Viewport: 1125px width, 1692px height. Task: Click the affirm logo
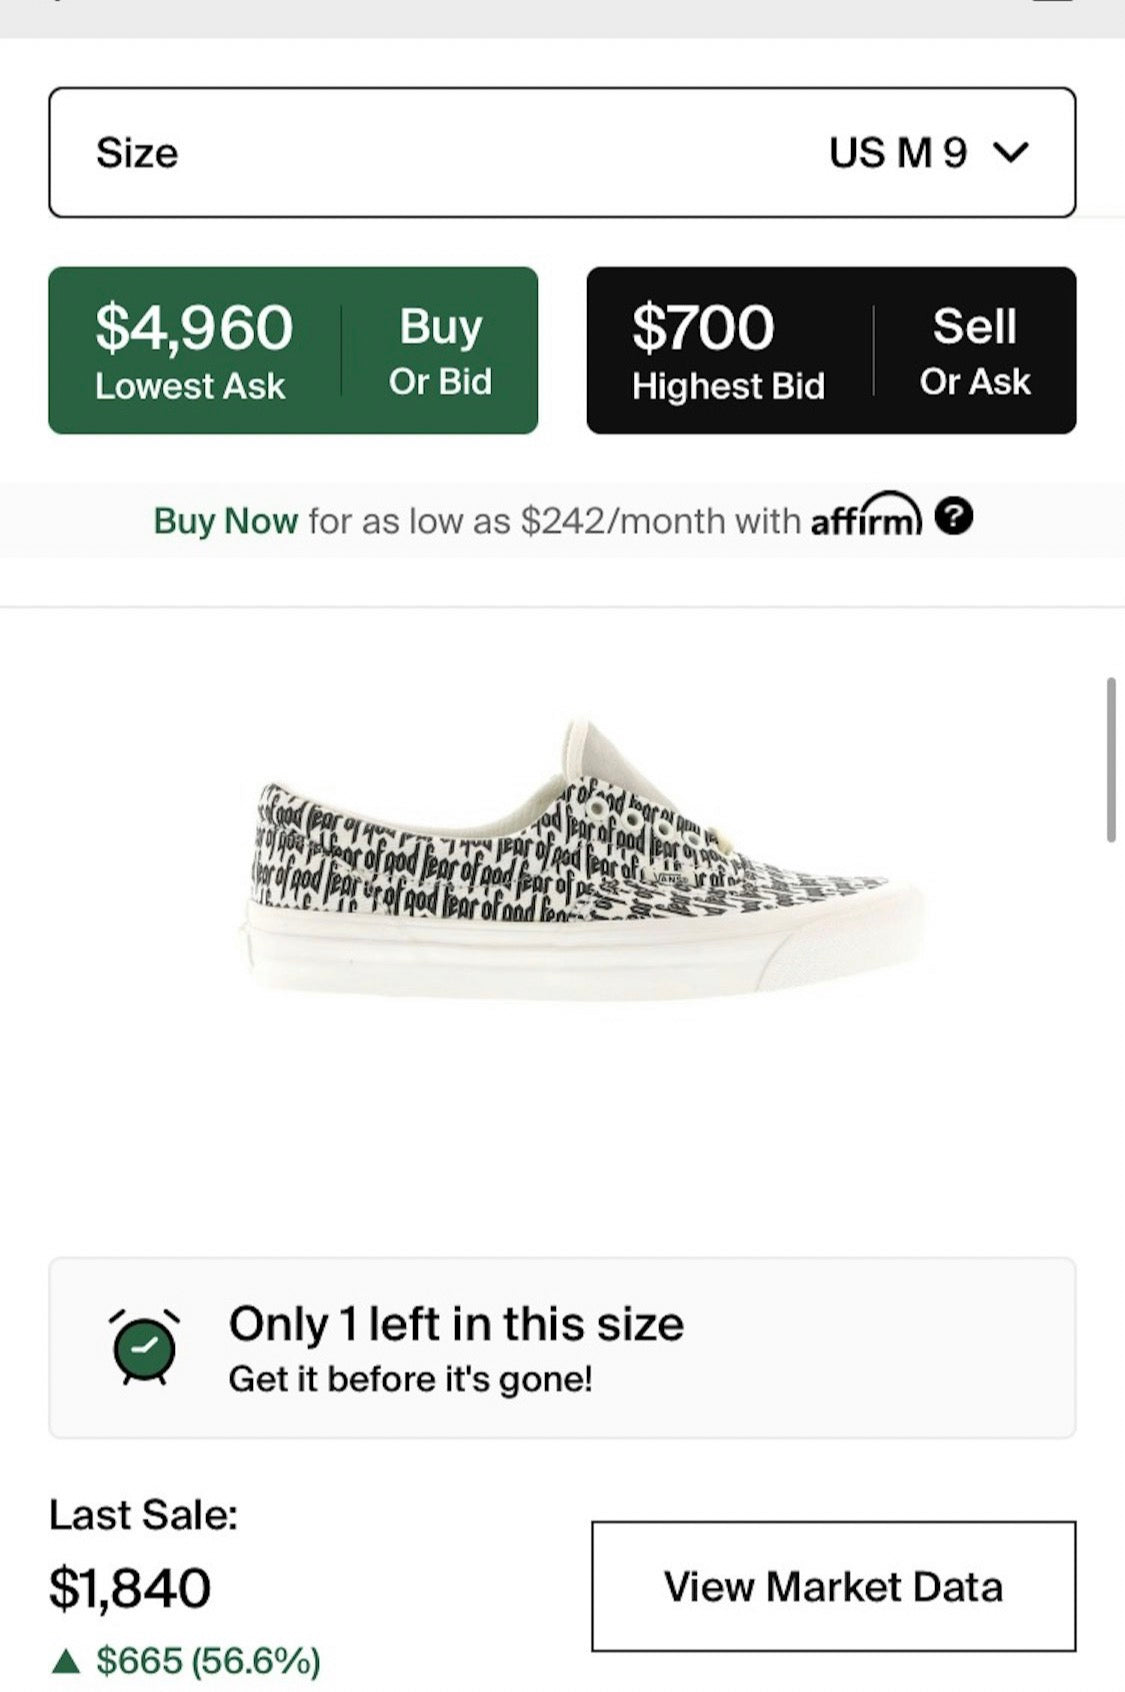tap(866, 517)
